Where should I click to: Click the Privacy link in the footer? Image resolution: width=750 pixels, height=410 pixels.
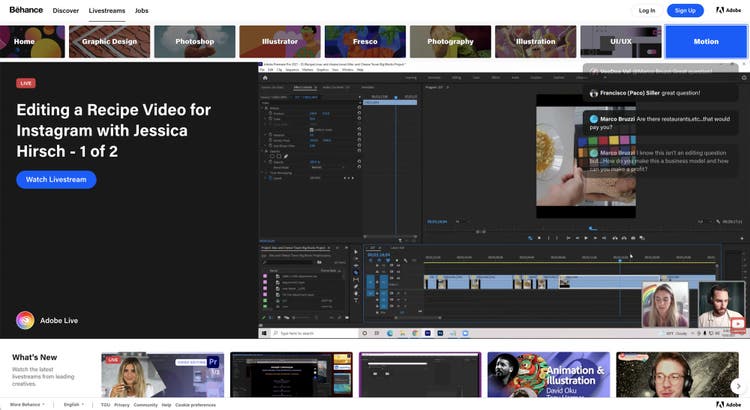coord(121,405)
